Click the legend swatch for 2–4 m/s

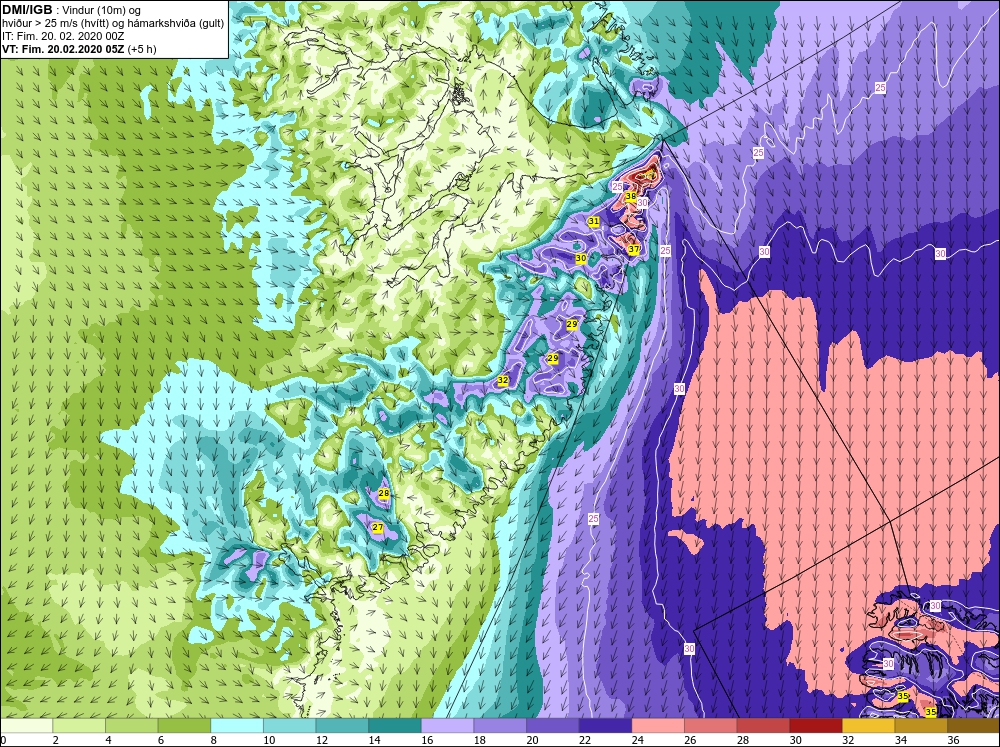[79, 725]
